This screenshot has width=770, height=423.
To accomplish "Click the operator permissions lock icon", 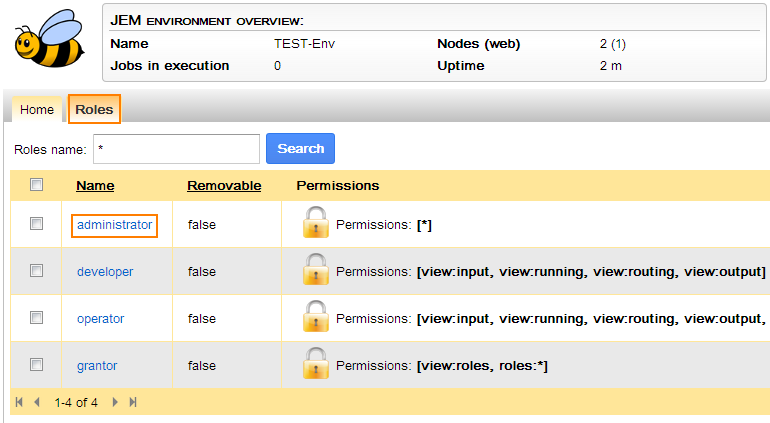I will pos(316,318).
